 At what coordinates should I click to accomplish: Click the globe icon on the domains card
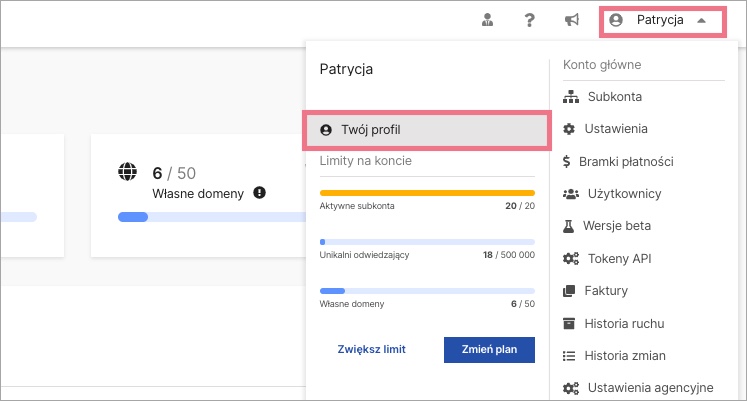pos(127,171)
